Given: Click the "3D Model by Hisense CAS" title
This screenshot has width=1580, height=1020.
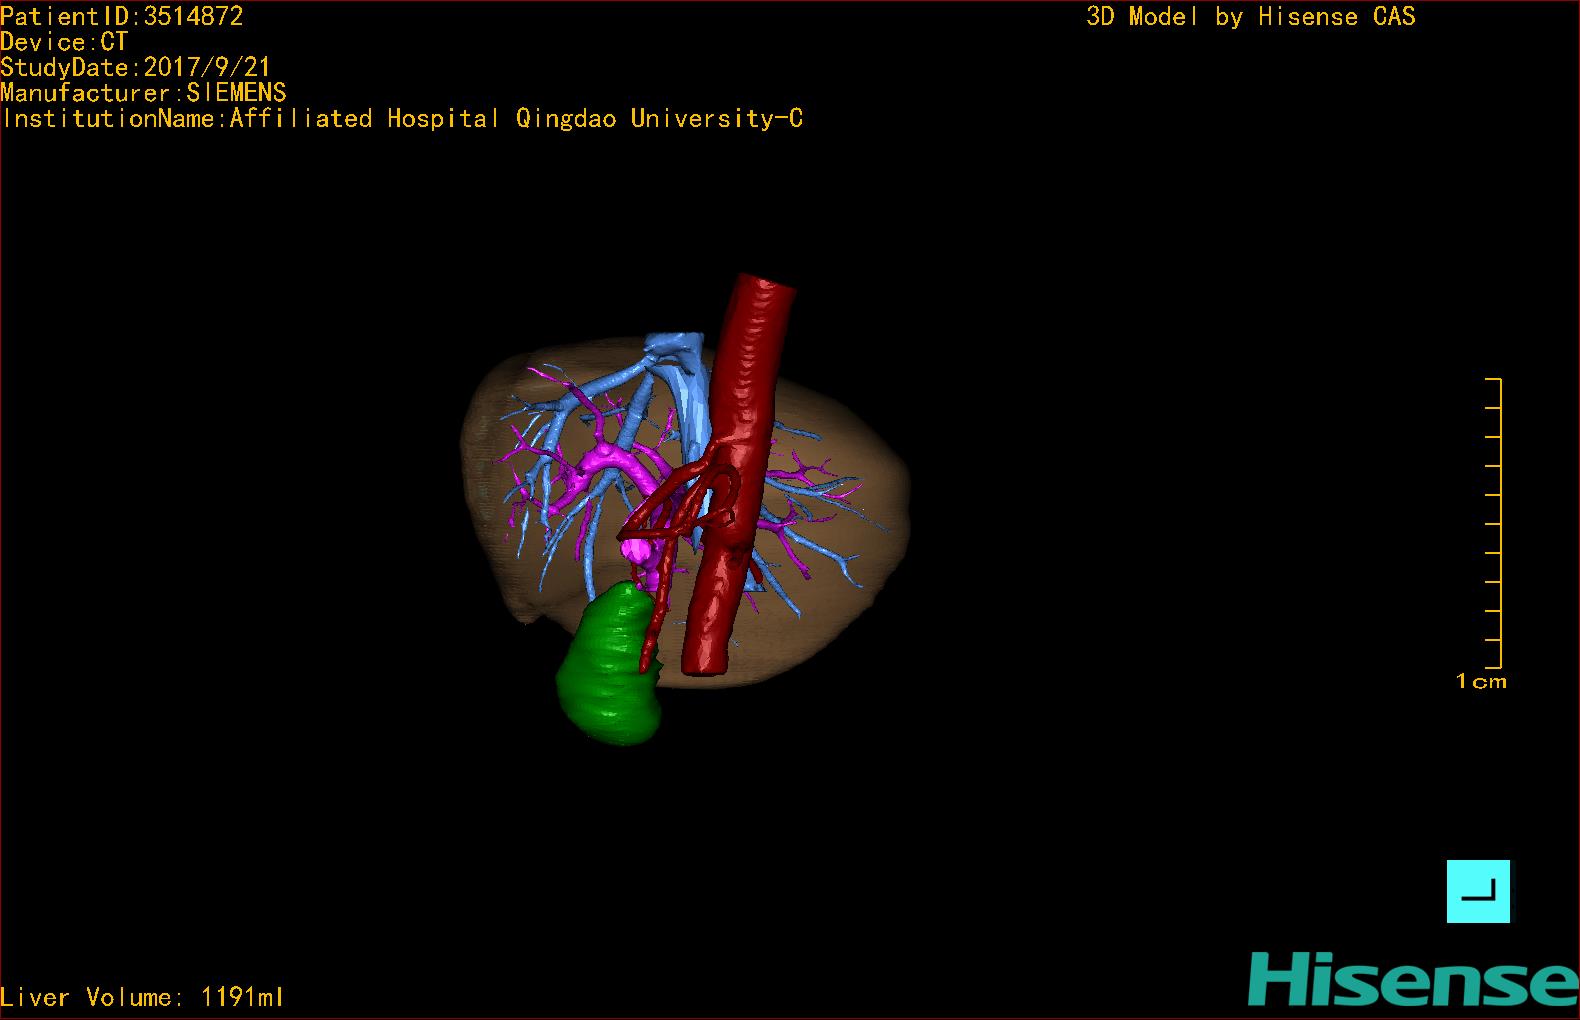Looking at the screenshot, I should point(1251,16).
